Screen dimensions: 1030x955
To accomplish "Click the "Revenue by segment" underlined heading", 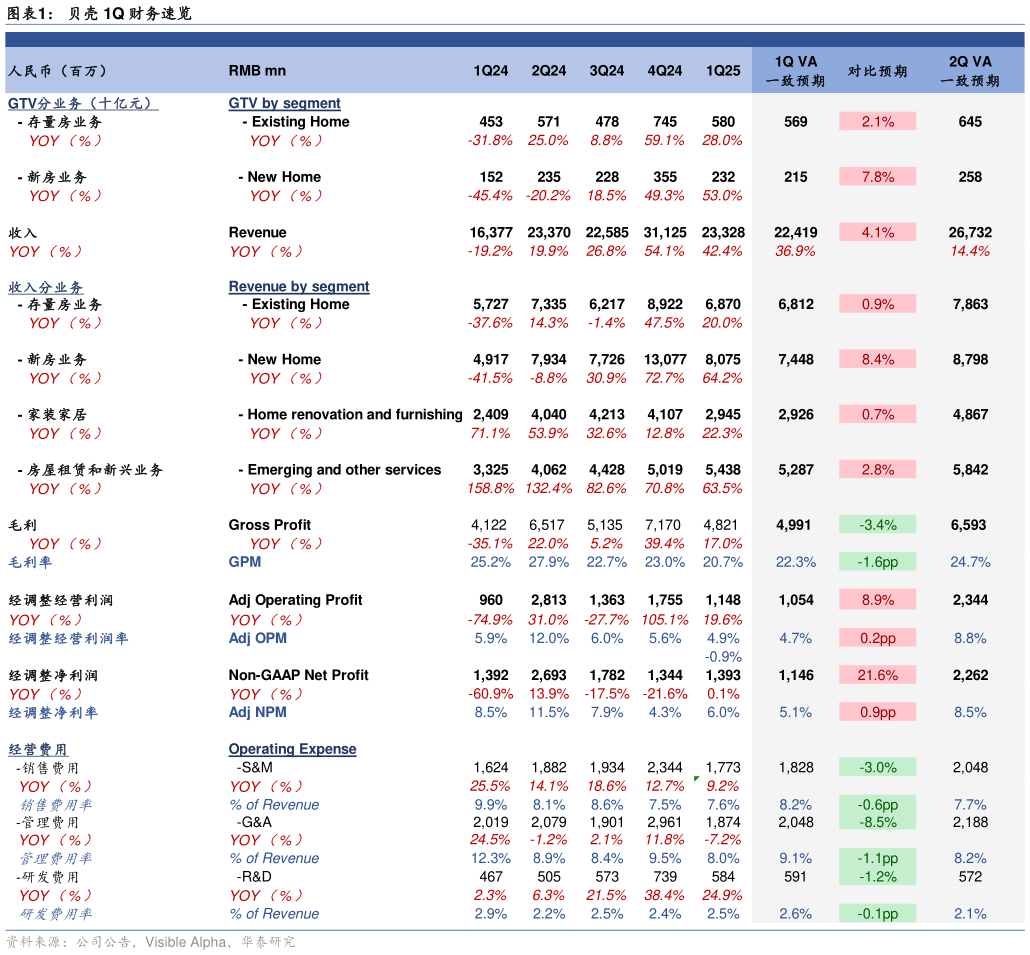I will coord(298,286).
